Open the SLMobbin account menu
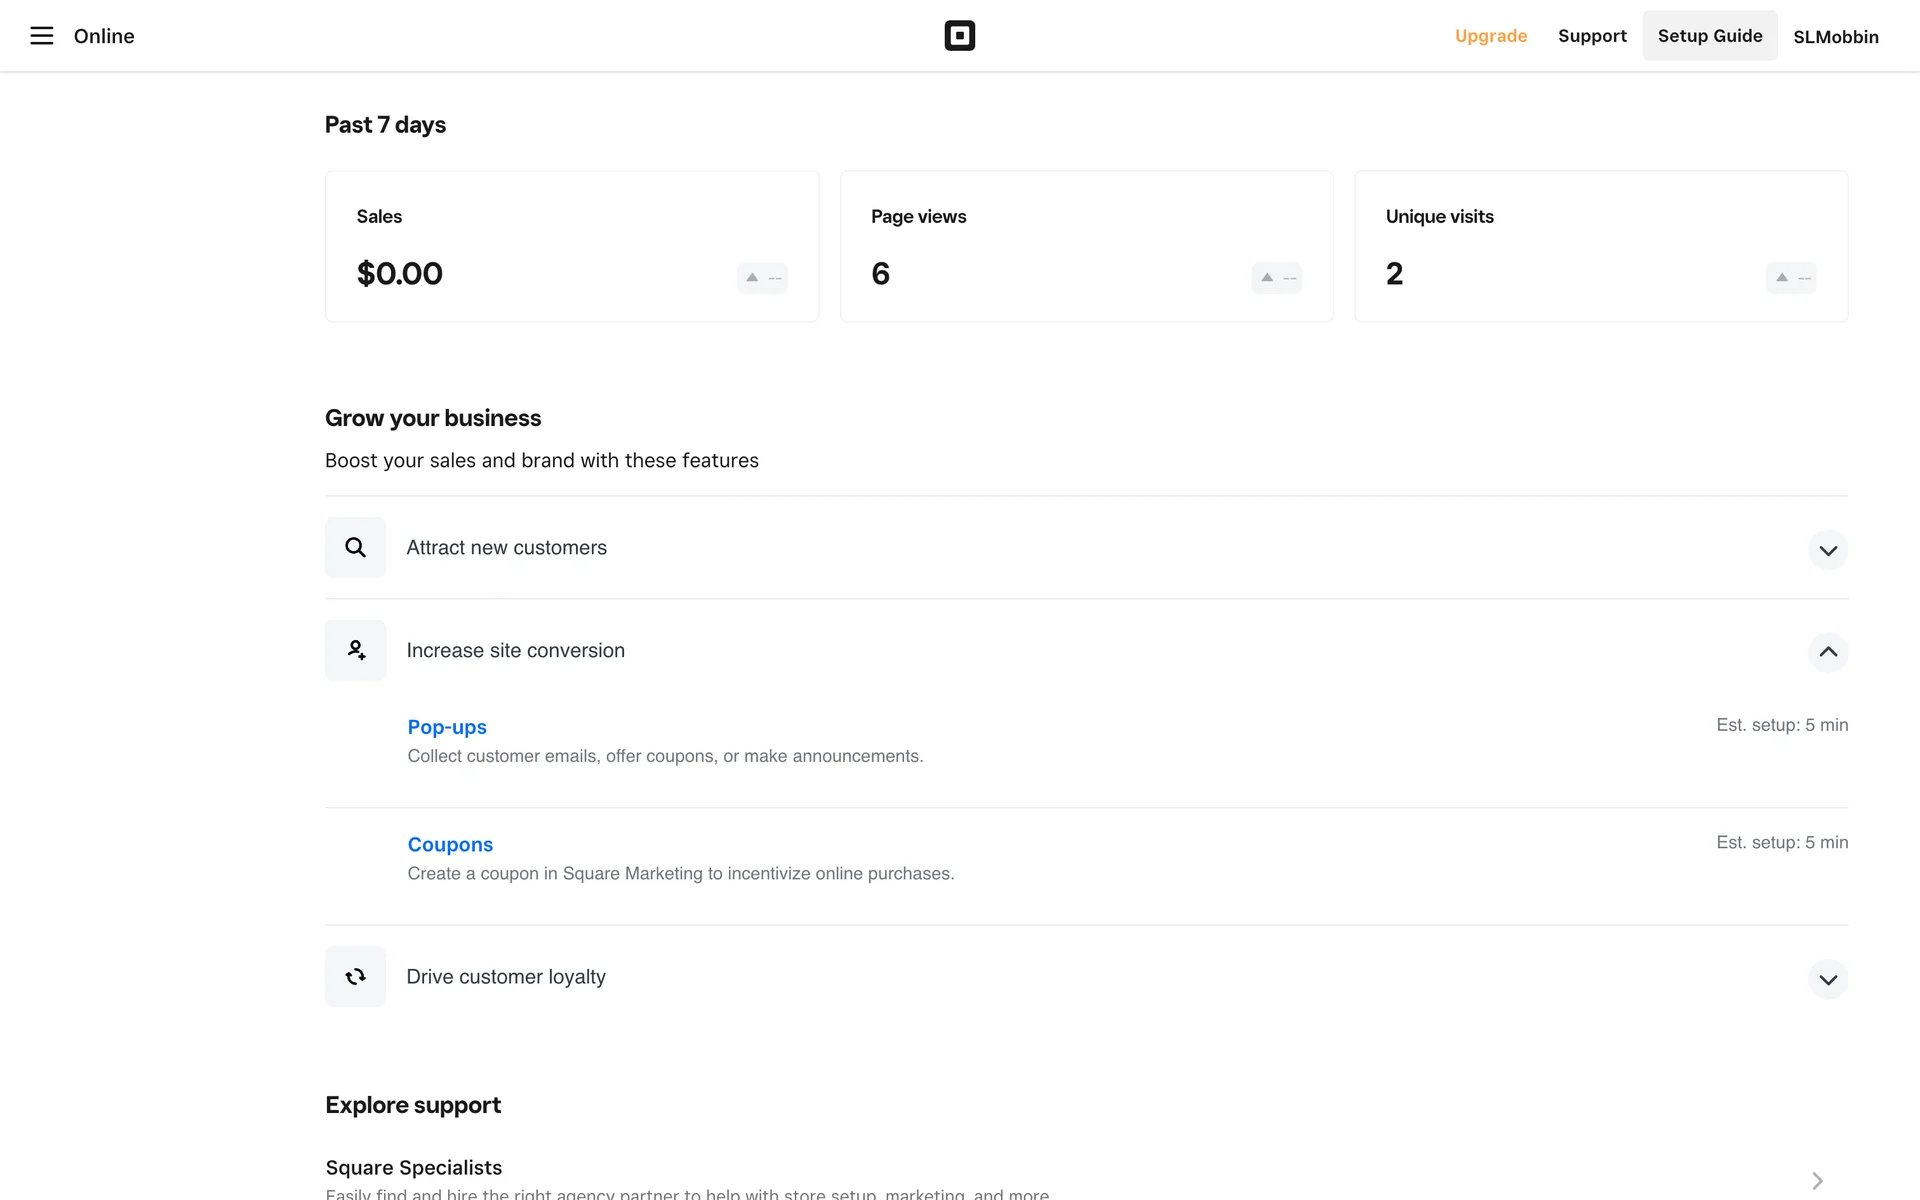This screenshot has width=1920, height=1200. pos(1835,37)
